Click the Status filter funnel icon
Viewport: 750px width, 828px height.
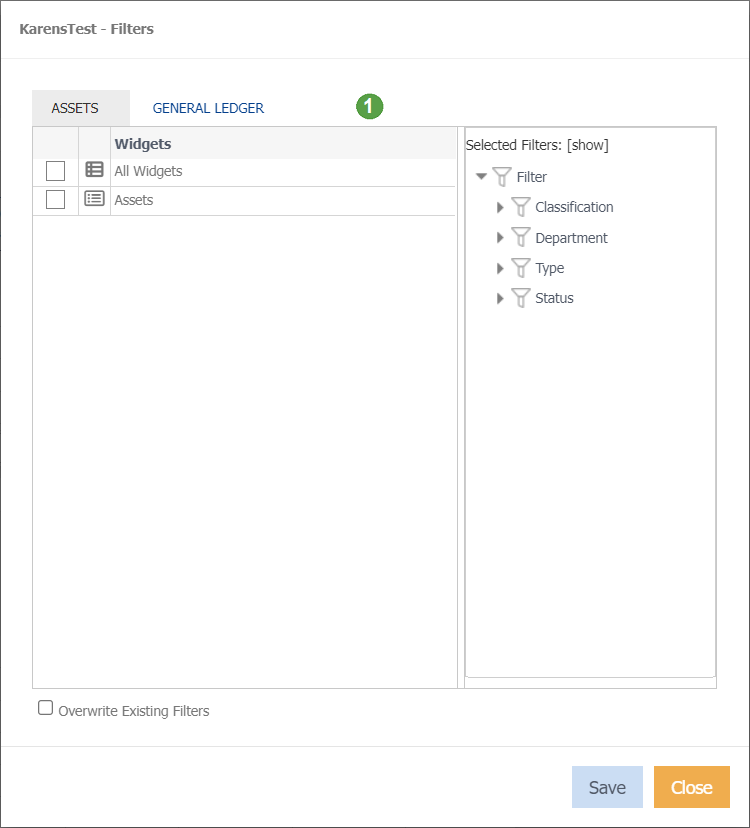pyautogui.click(x=520, y=297)
